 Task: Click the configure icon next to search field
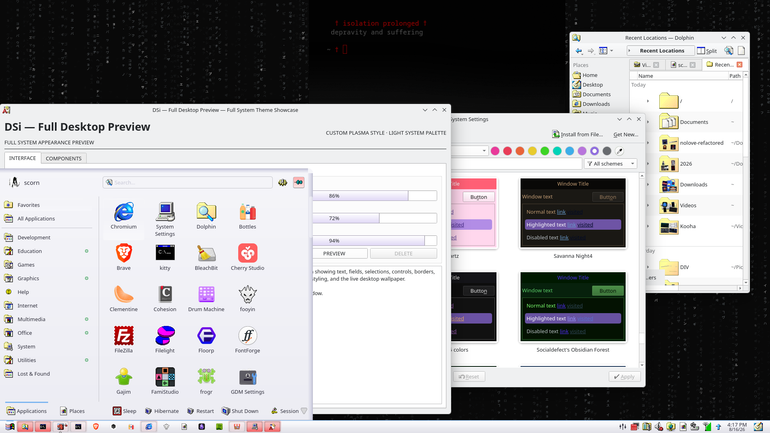click(x=282, y=182)
